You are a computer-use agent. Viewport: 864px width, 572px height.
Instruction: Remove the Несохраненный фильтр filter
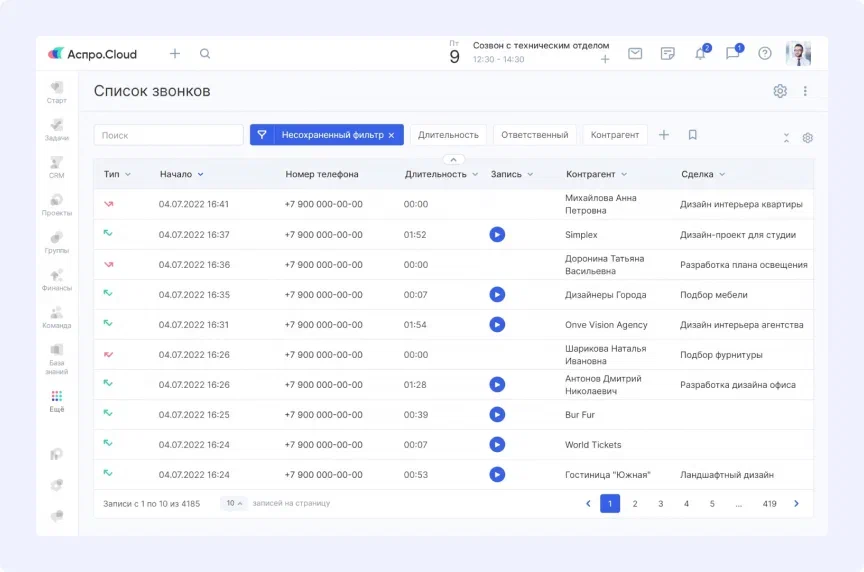click(391, 135)
